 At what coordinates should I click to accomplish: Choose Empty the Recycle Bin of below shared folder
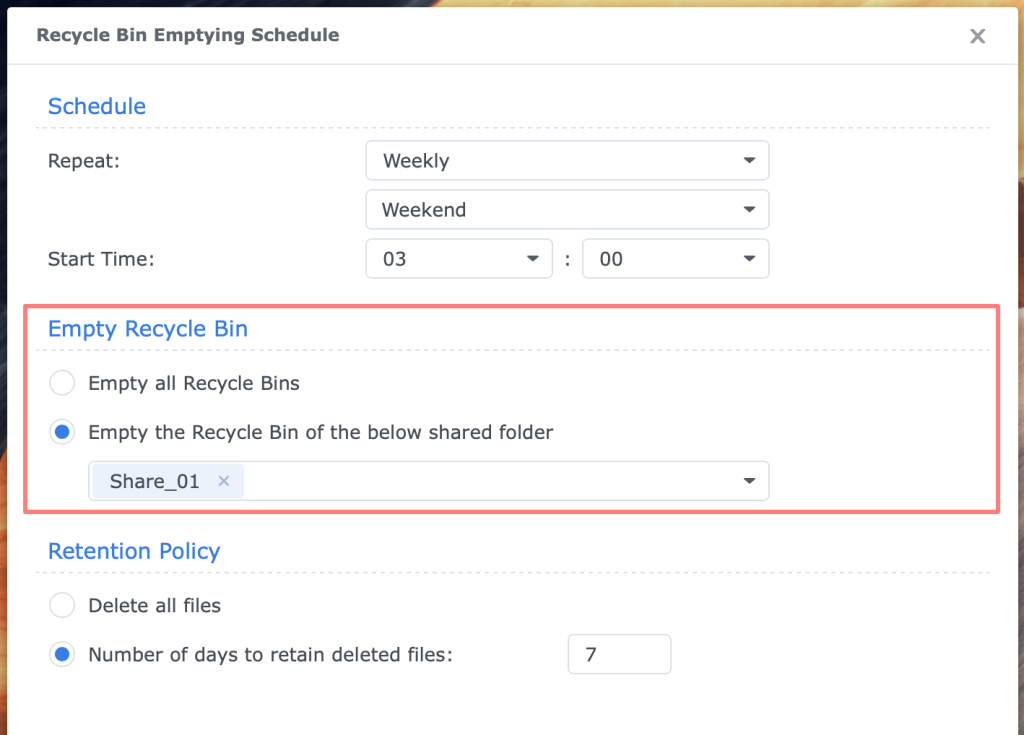tap(62, 433)
